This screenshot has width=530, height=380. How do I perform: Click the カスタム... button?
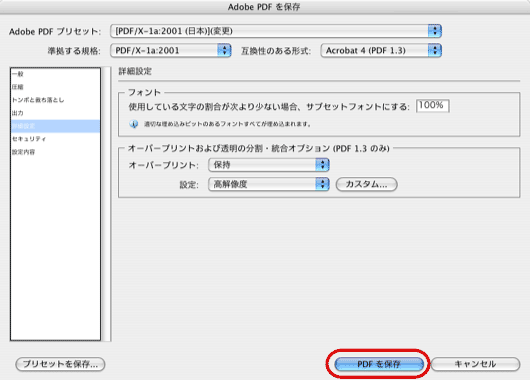pos(366,184)
